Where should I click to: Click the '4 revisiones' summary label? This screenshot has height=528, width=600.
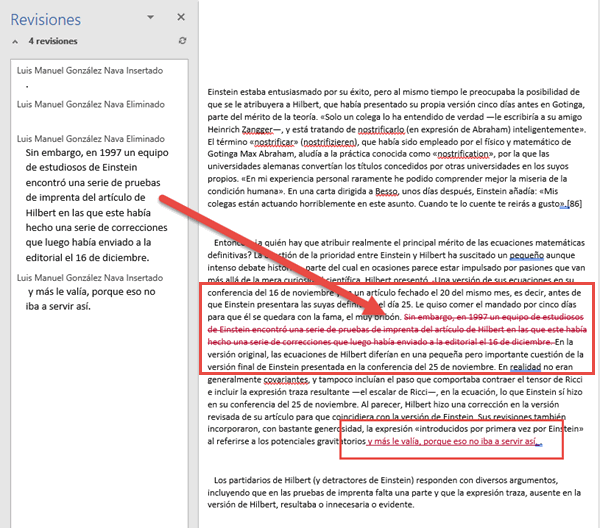[x=52, y=42]
